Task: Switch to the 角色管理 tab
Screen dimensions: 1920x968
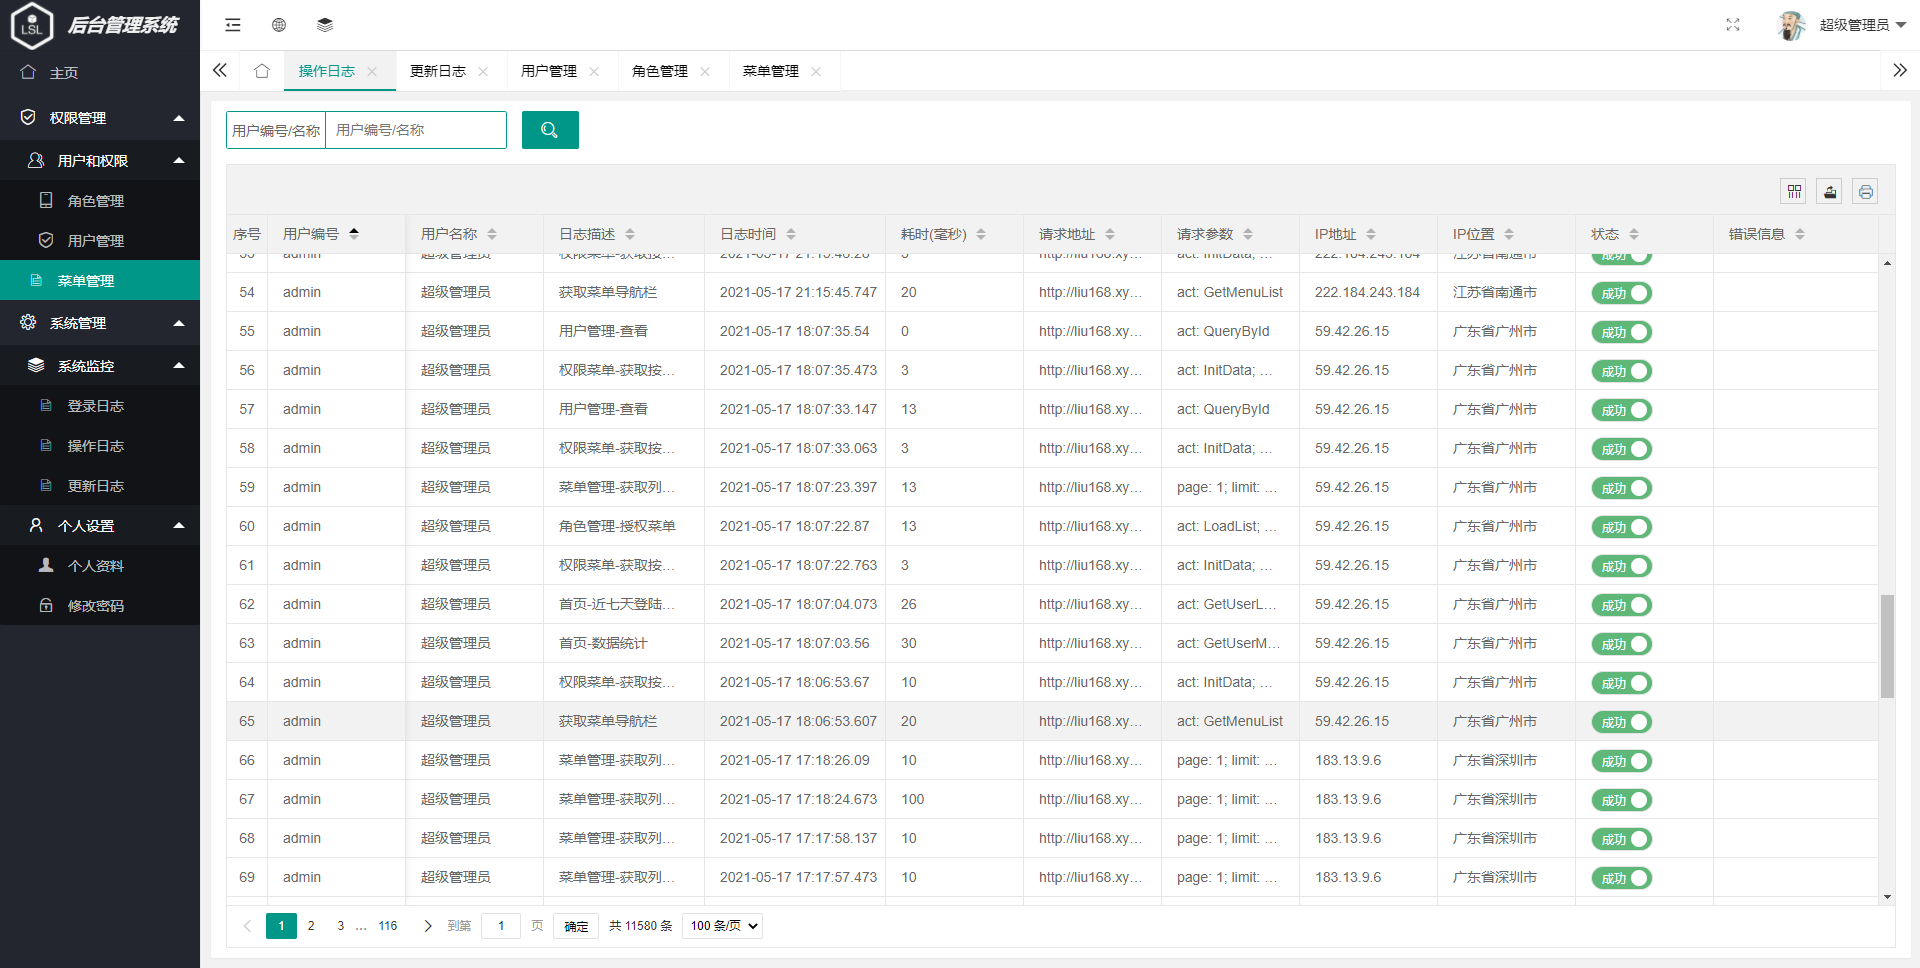Action: point(659,71)
